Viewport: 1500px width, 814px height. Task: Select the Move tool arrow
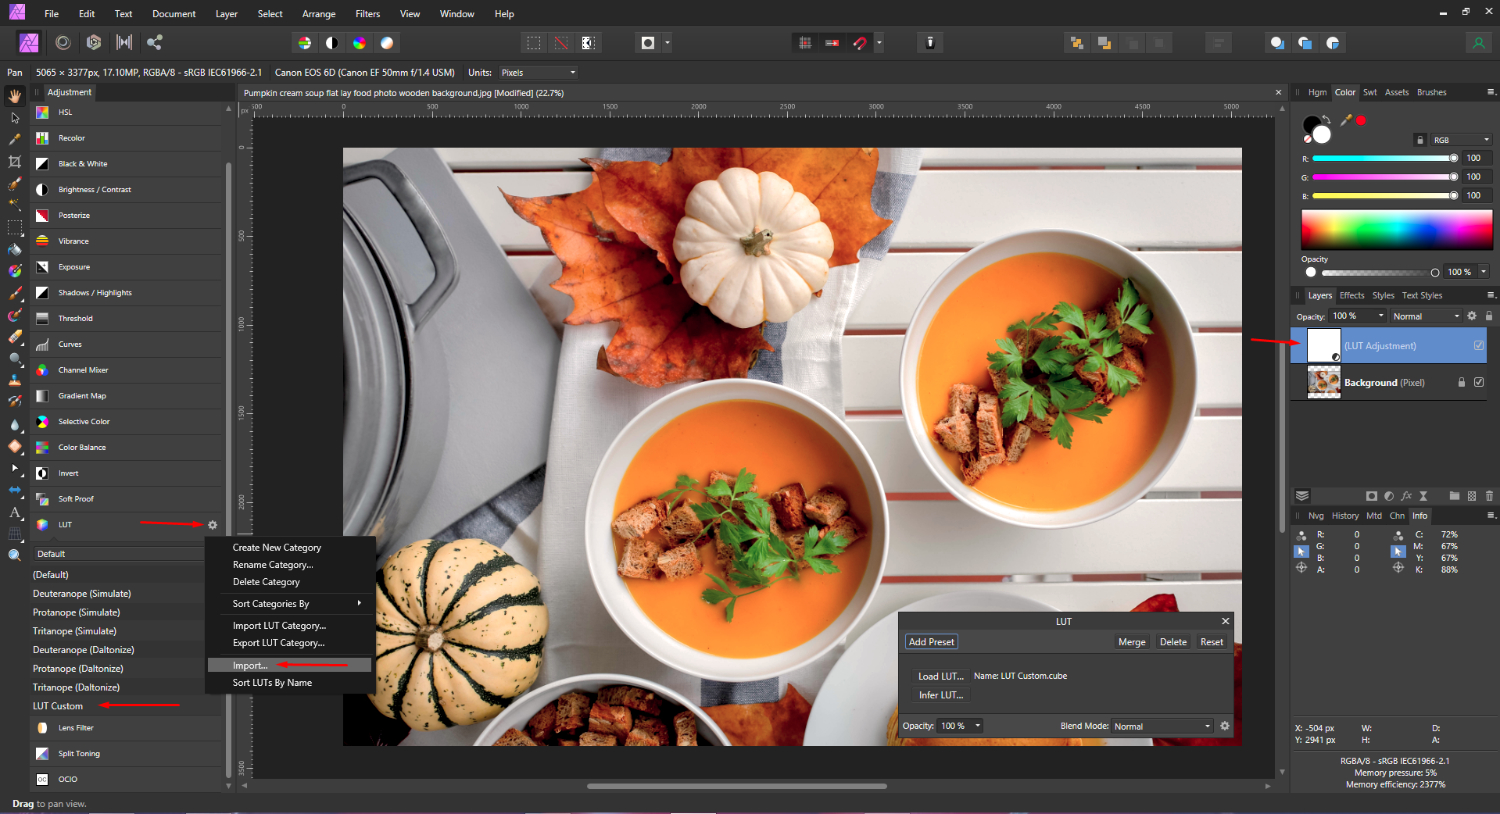(x=15, y=117)
